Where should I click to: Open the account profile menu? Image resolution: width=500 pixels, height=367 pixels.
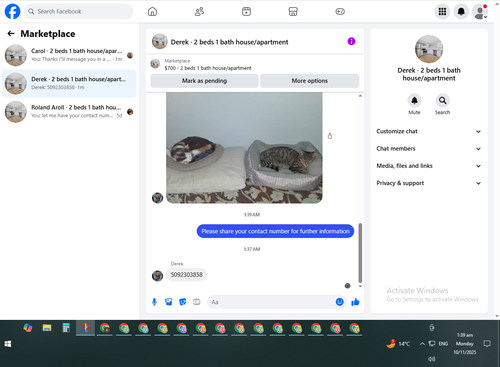click(480, 12)
